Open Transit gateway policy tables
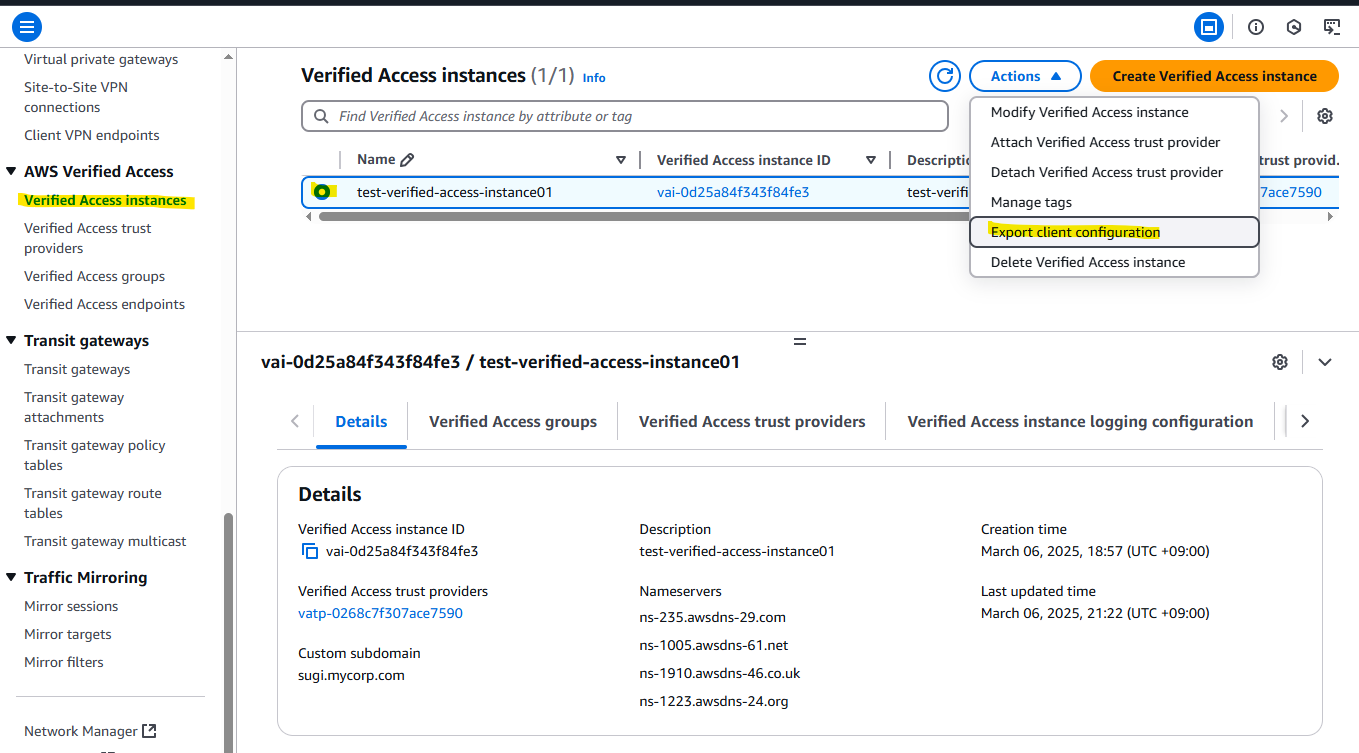The image size is (1359, 753). pyautogui.click(x=95, y=455)
